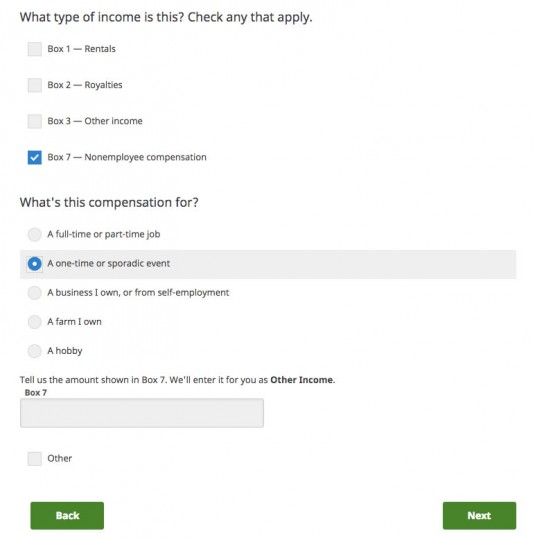Select the full-time or part-time job radio button
535x540 pixels.
point(34,235)
